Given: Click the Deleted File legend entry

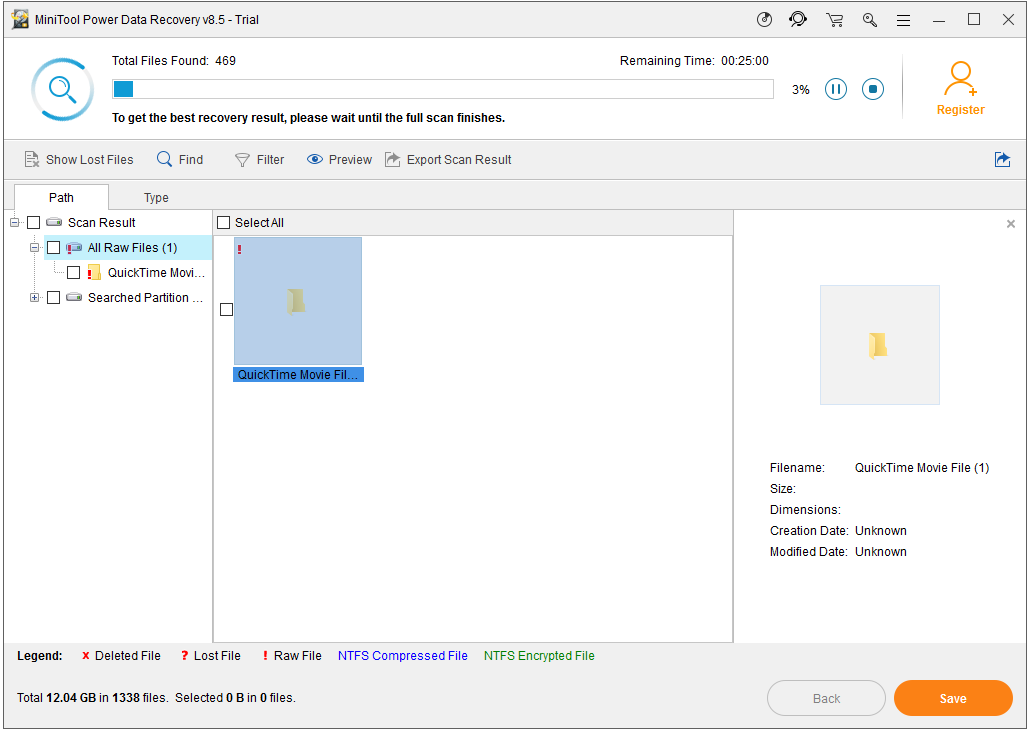Looking at the screenshot, I should tap(121, 655).
